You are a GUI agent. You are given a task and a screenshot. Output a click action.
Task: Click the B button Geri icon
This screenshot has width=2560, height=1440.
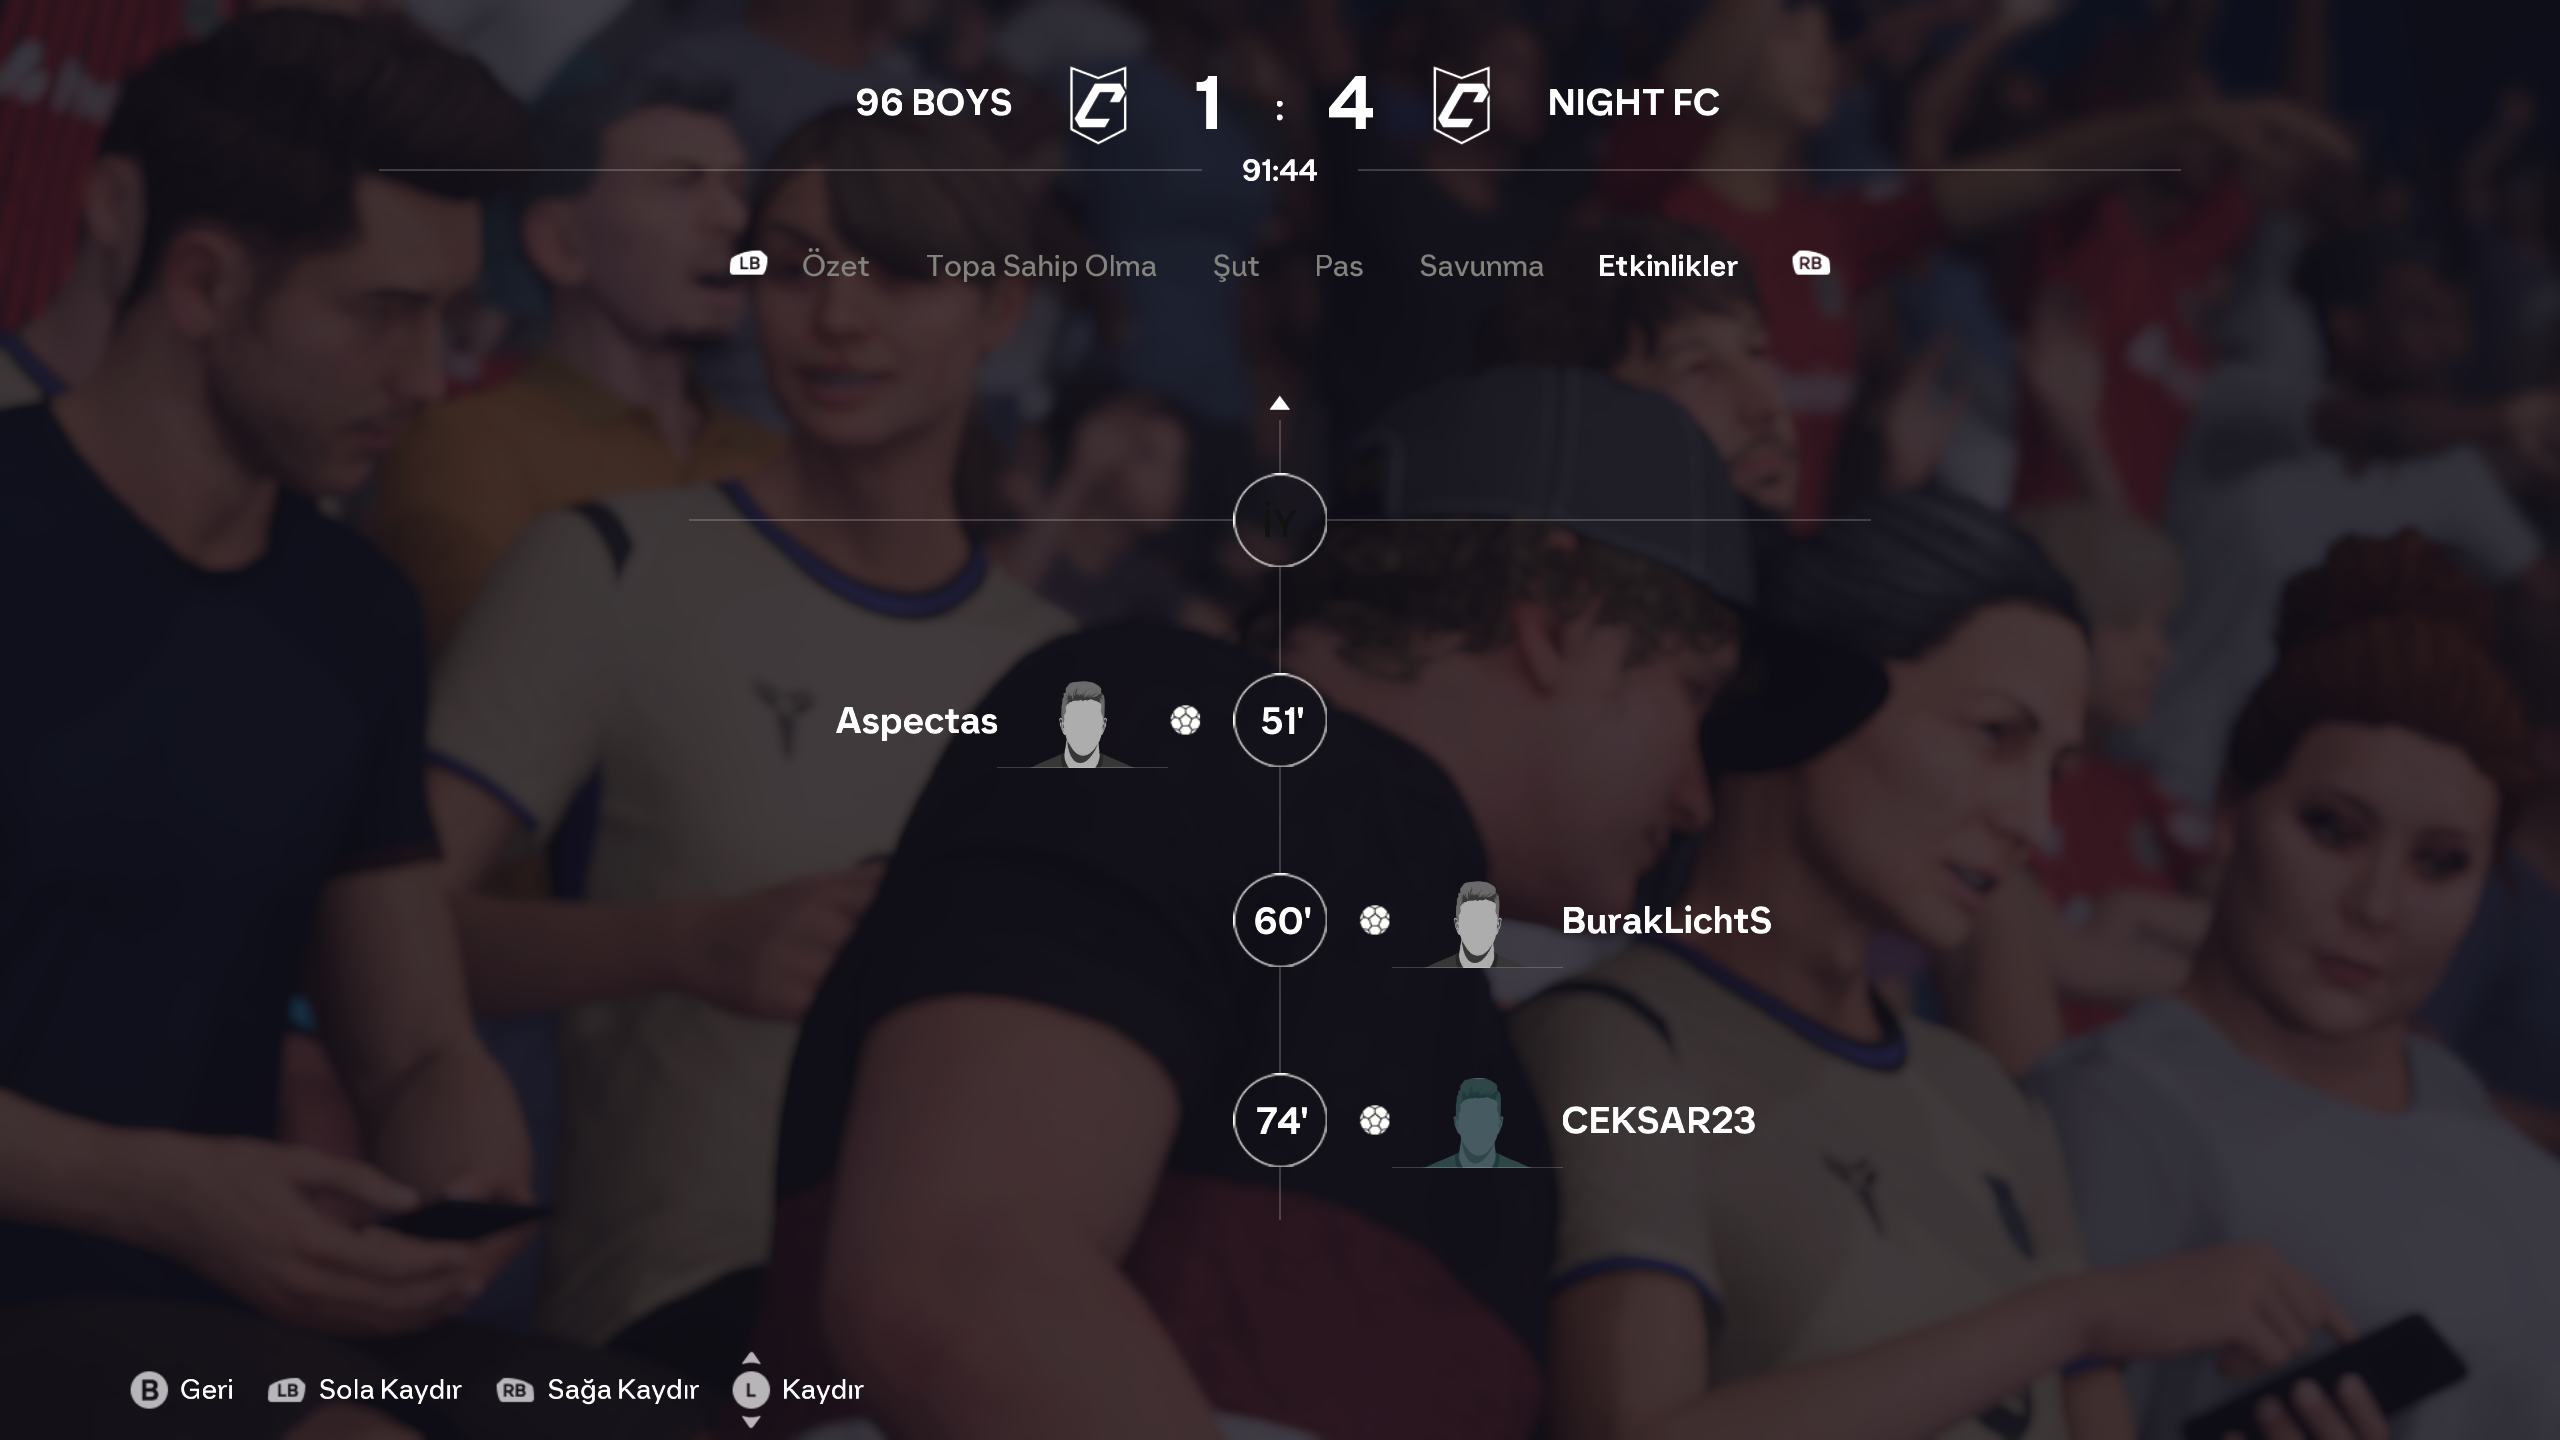click(149, 1390)
